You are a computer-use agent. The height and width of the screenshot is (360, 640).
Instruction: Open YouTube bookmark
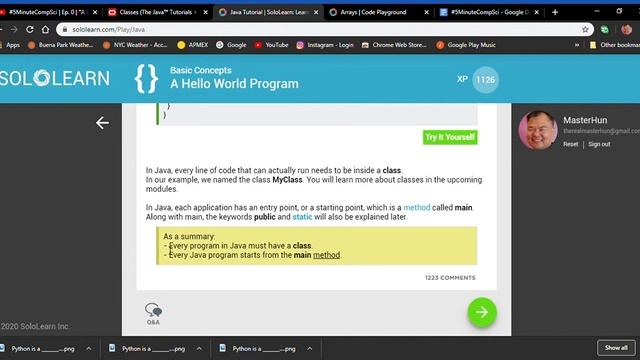(271, 45)
